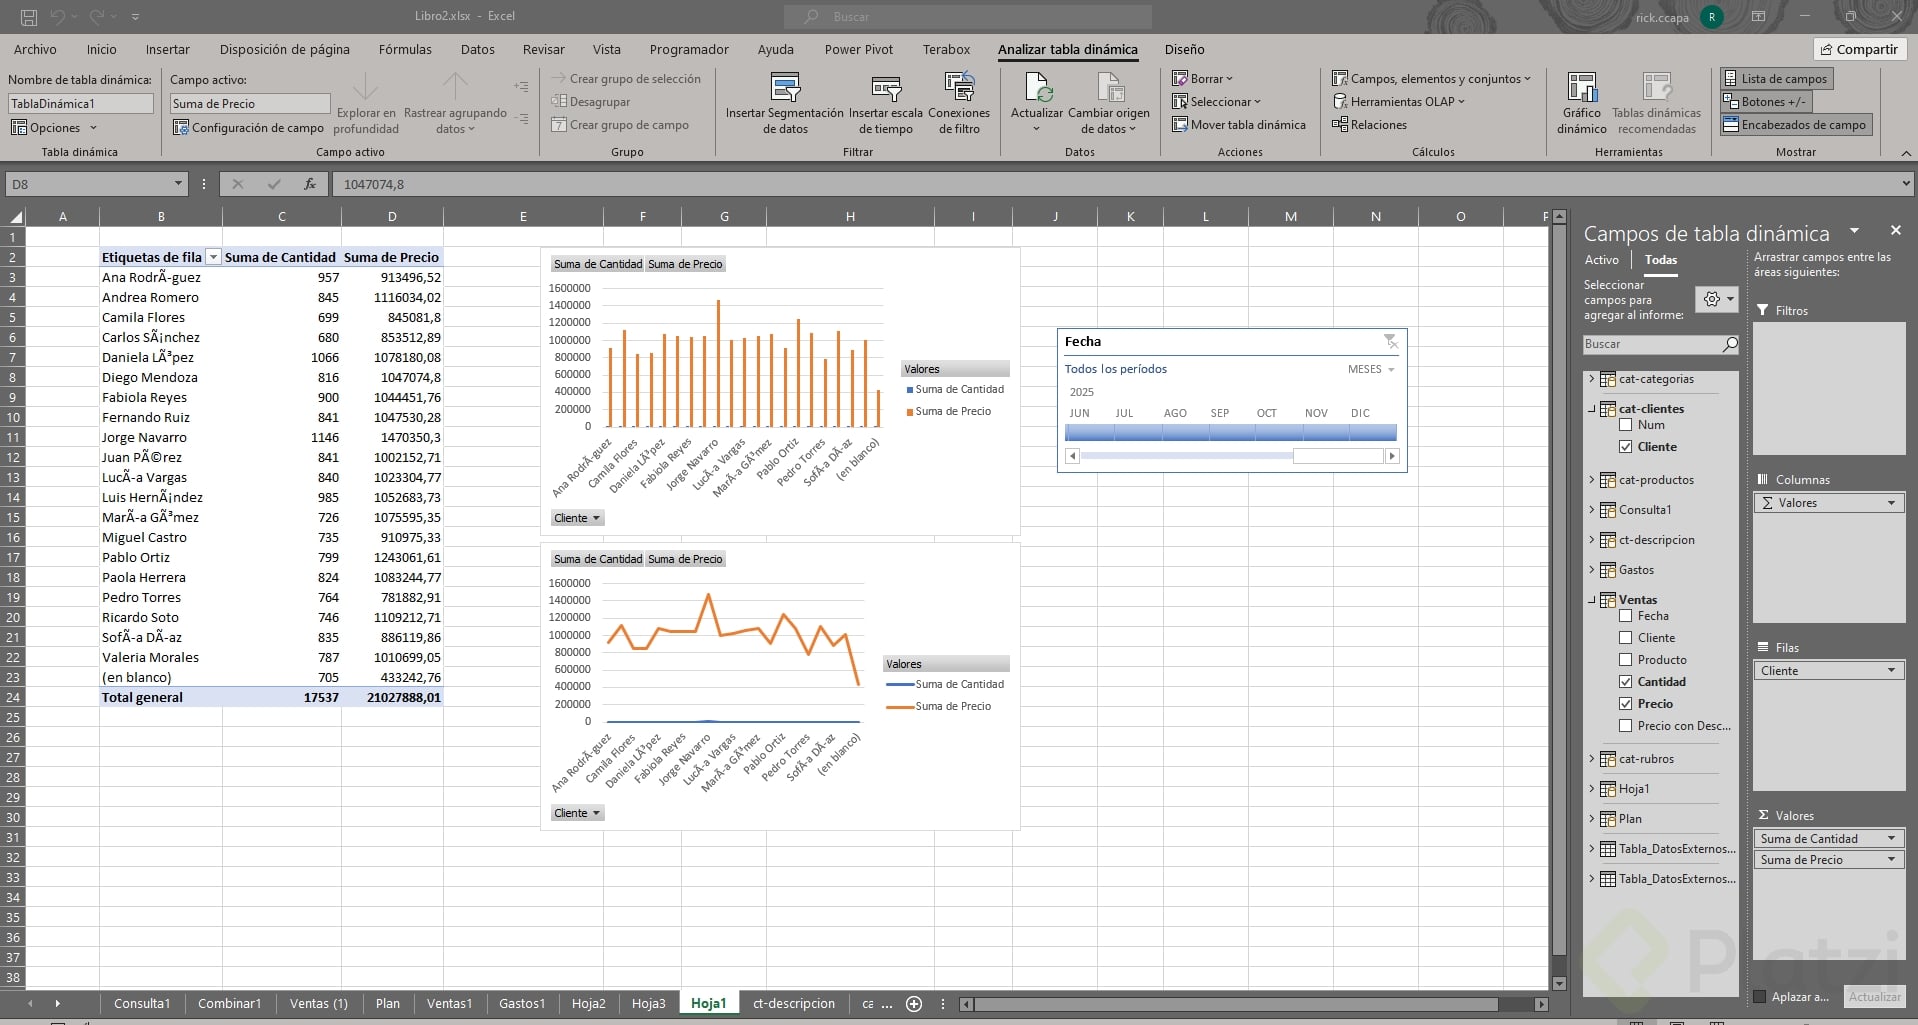Open the ribbon display options icon
The height and width of the screenshot is (1025, 1918).
pos(1758,17)
